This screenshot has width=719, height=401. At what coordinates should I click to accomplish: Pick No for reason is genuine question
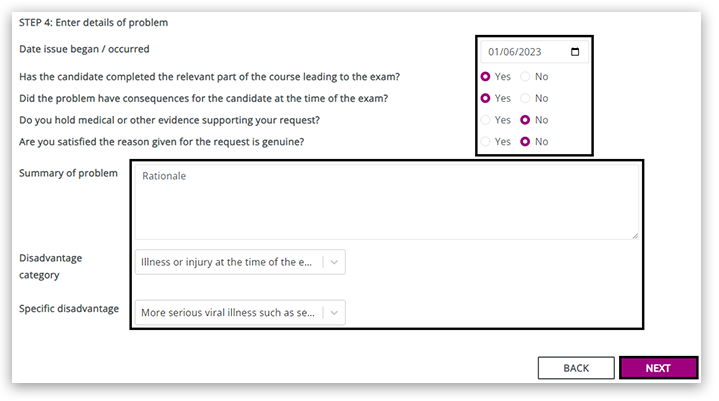526,142
